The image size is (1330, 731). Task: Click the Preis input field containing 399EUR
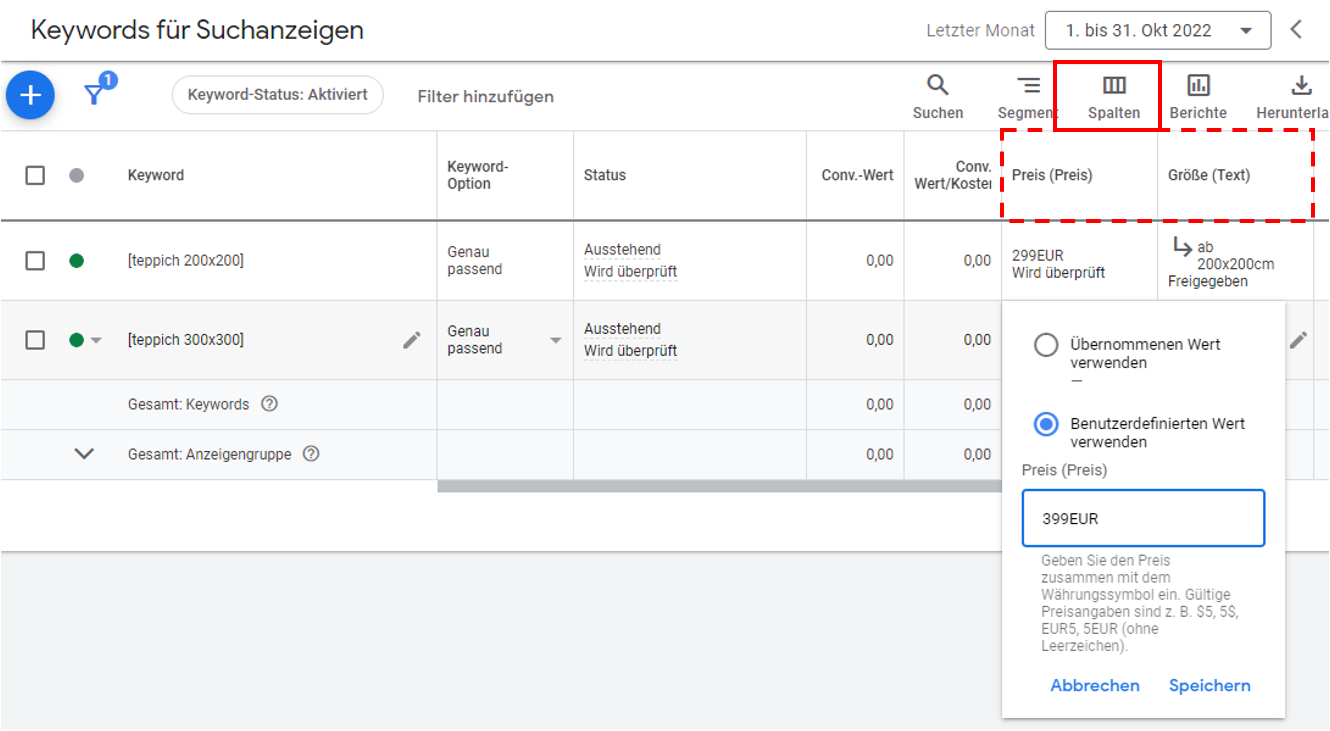(1142, 518)
